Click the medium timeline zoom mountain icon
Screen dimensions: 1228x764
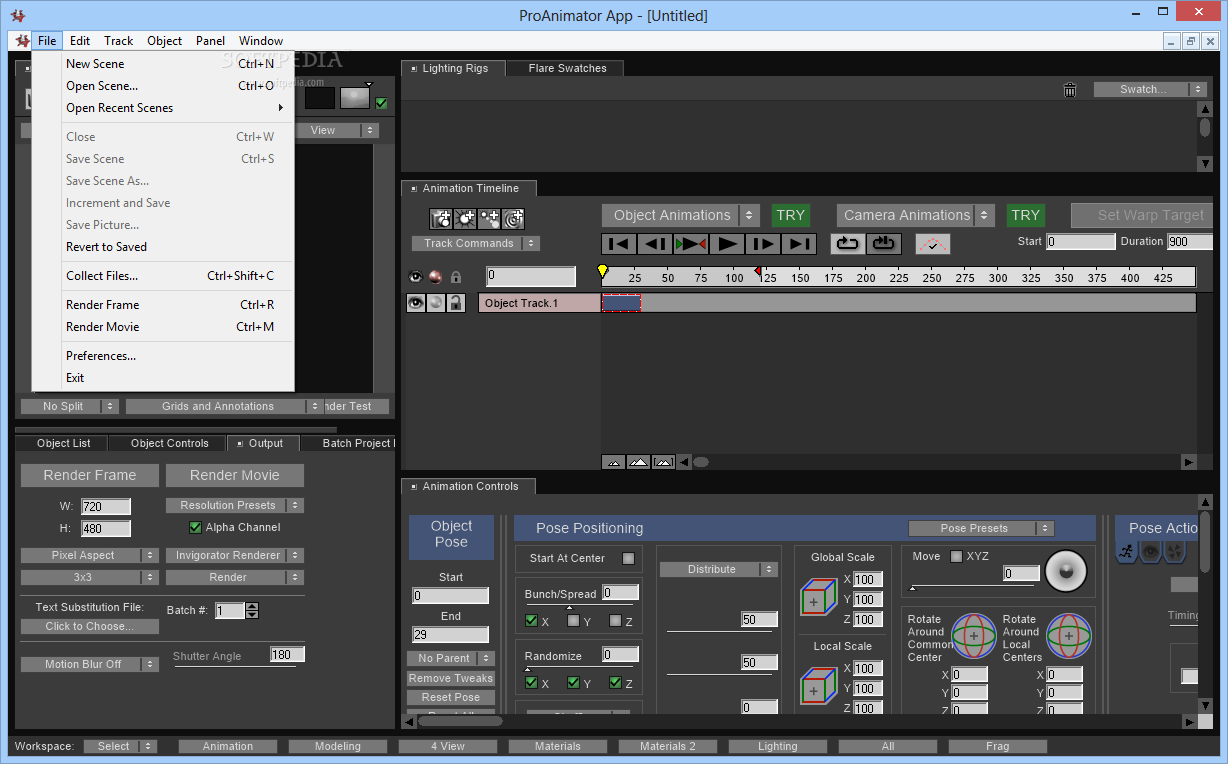point(638,462)
